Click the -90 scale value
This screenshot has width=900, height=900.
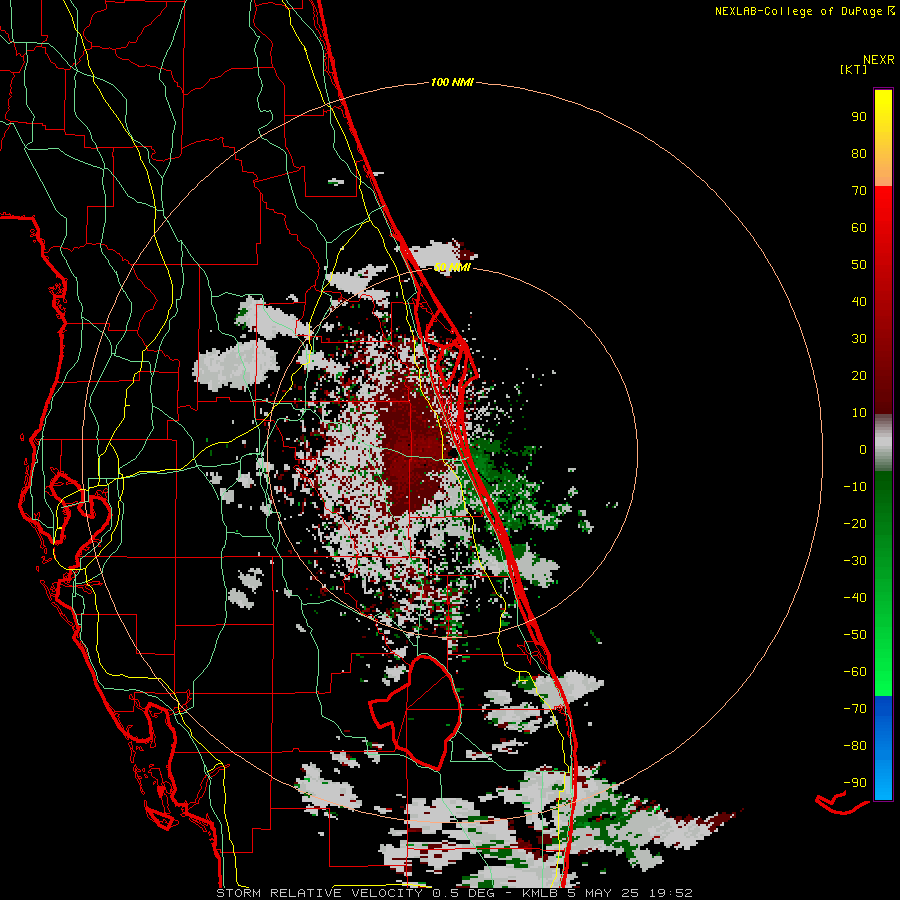pos(855,783)
